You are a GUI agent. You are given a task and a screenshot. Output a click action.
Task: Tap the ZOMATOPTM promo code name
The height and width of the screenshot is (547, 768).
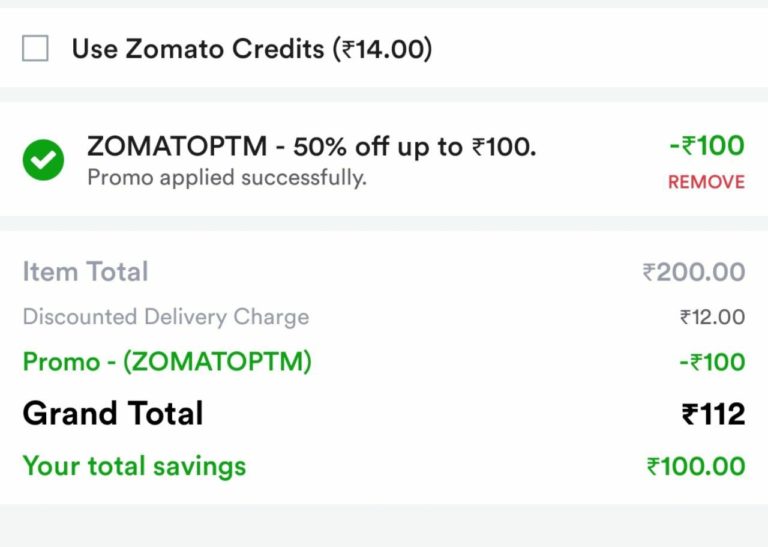177,146
